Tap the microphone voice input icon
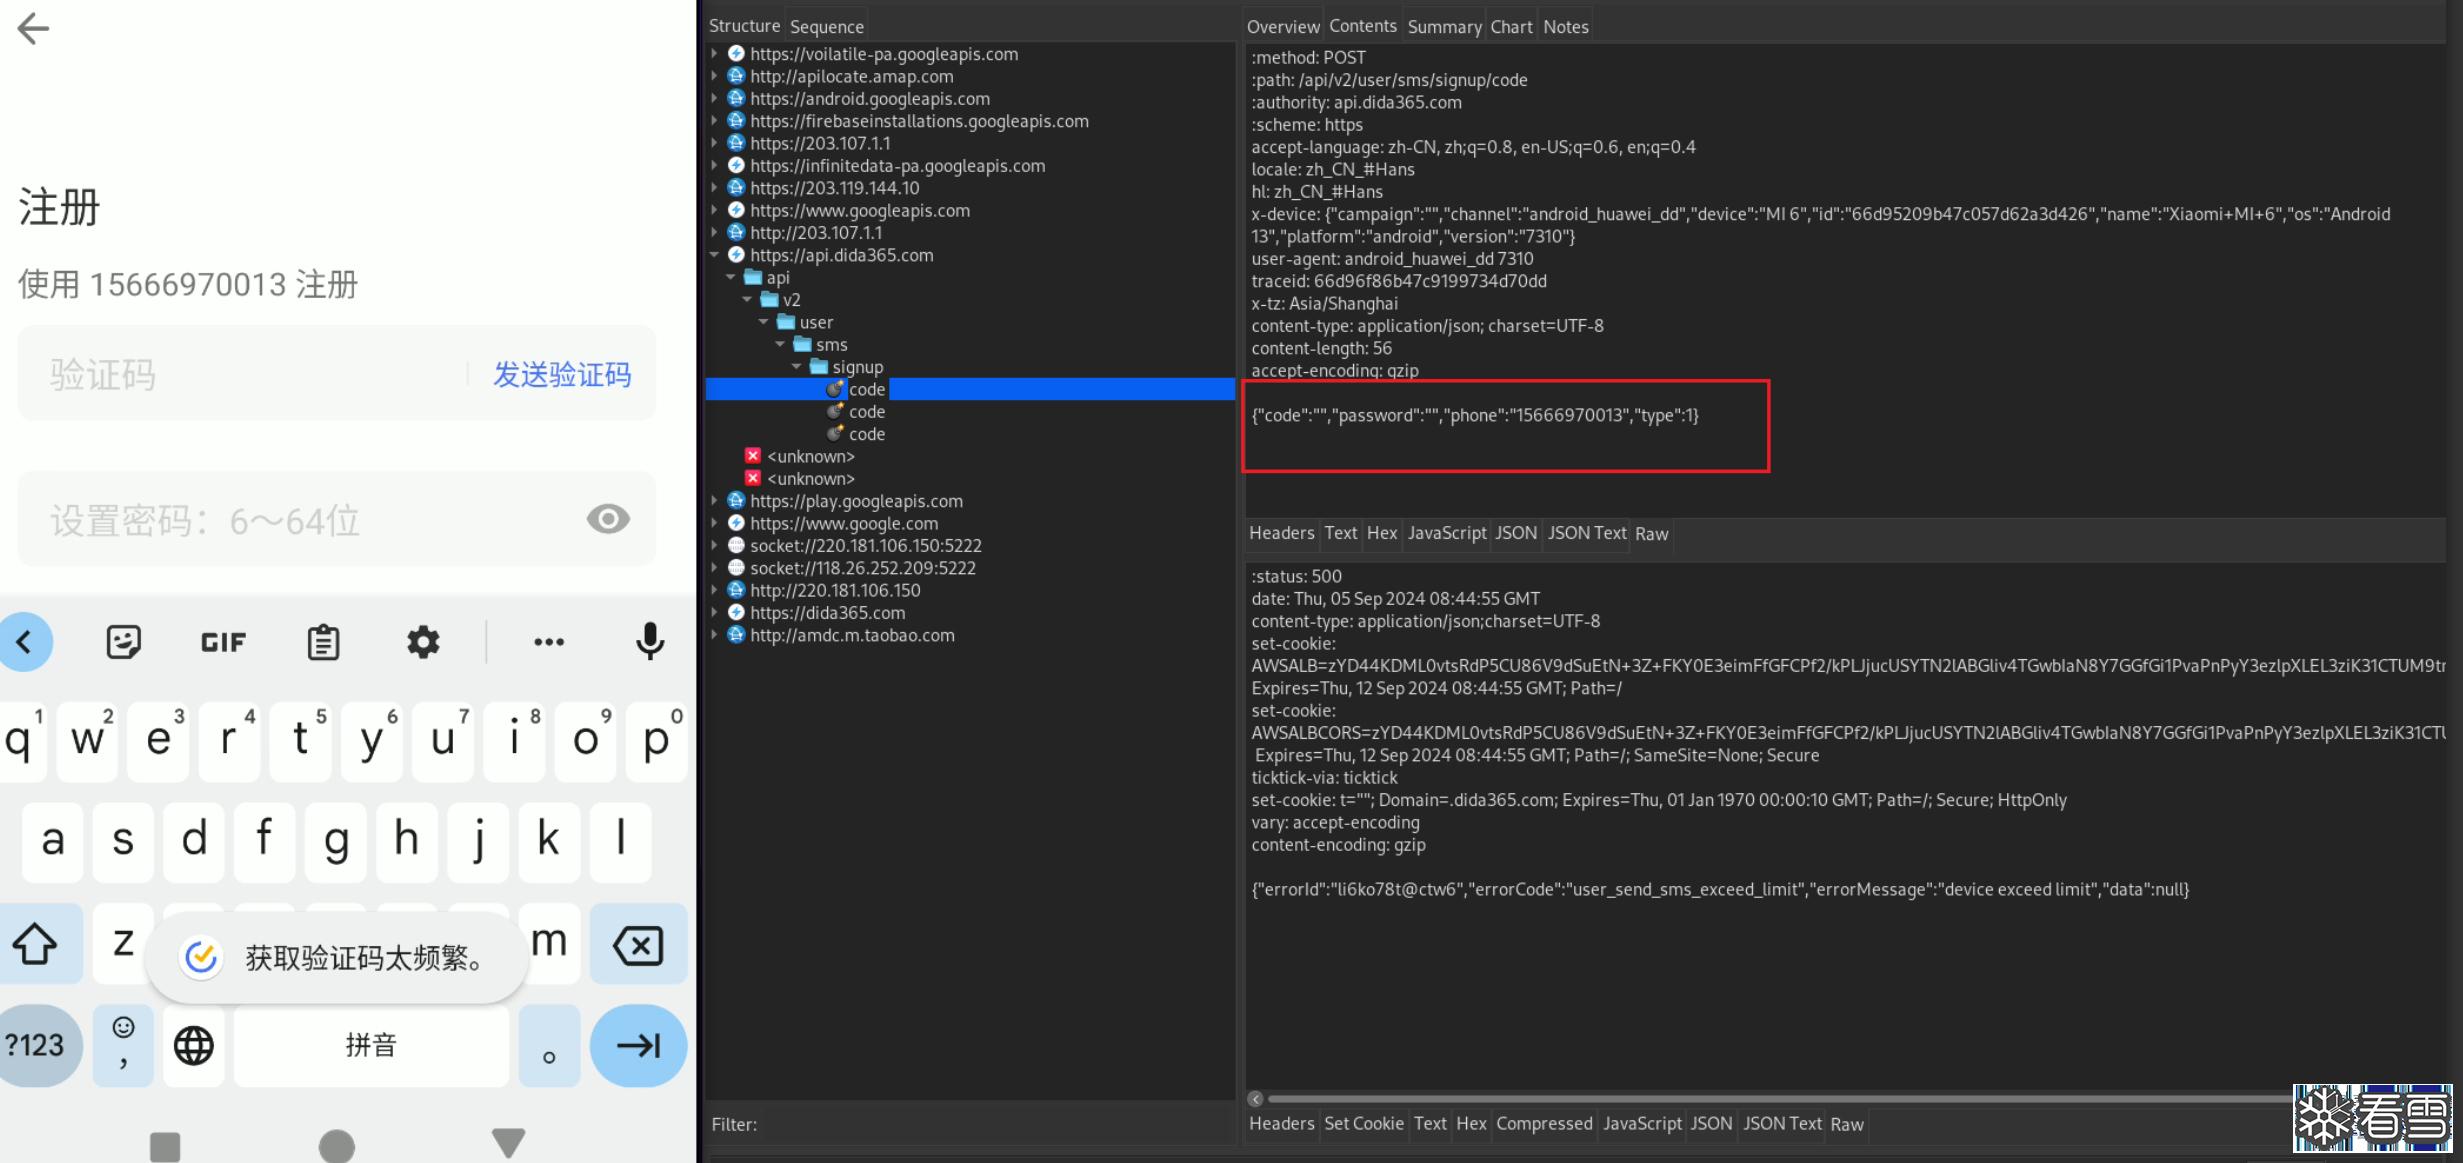 tap(650, 642)
